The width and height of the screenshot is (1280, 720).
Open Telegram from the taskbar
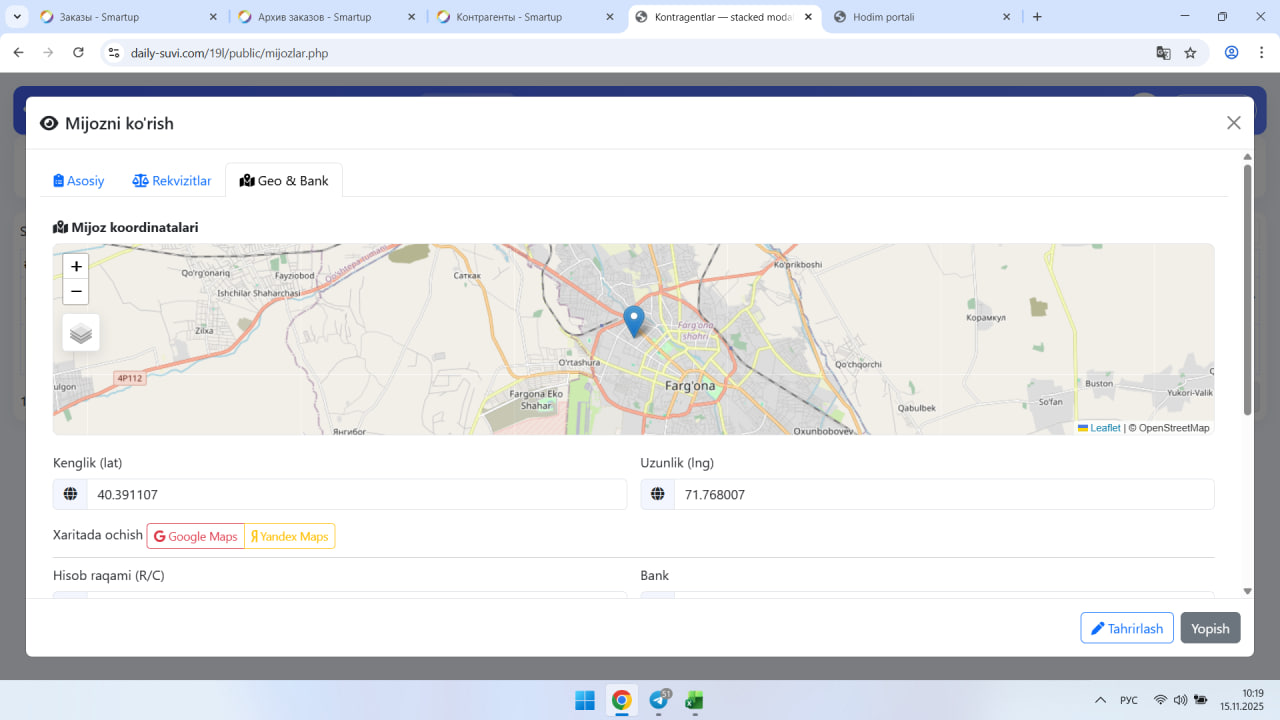click(x=659, y=700)
